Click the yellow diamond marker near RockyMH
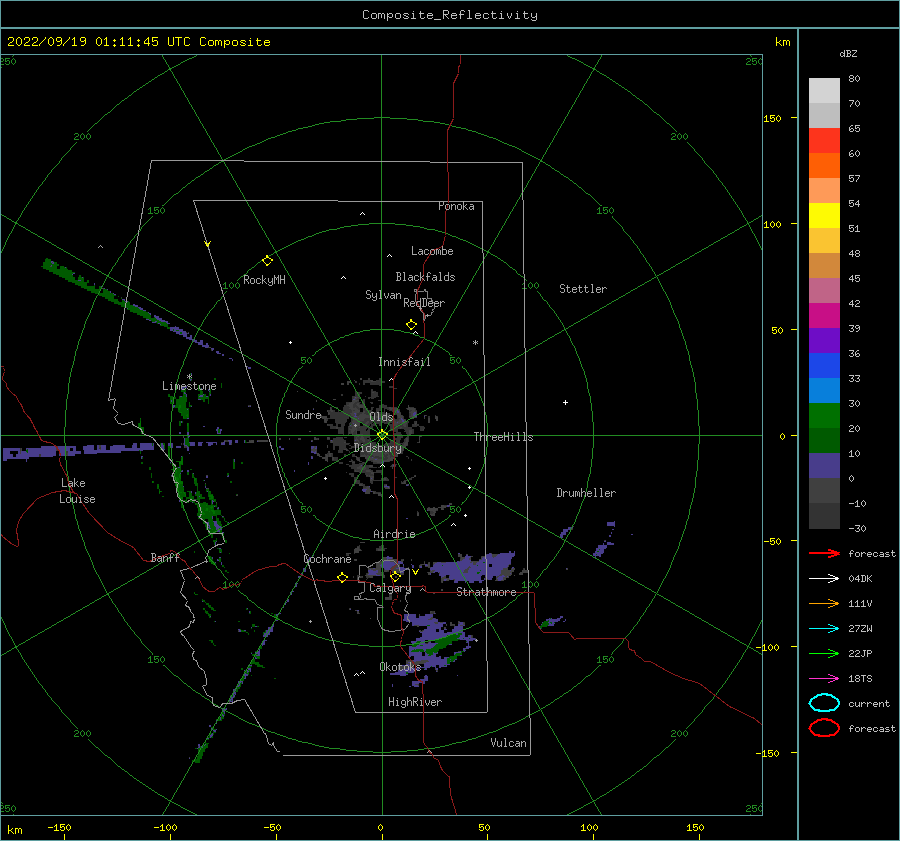900x841 pixels. pos(267,261)
